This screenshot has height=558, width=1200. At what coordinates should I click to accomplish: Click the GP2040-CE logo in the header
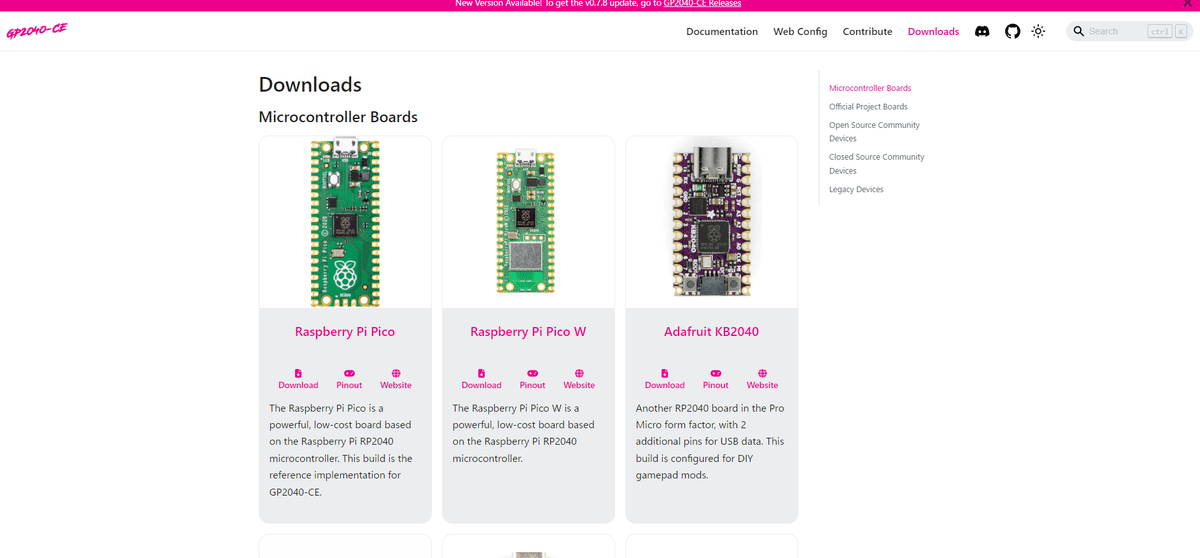coord(36,31)
